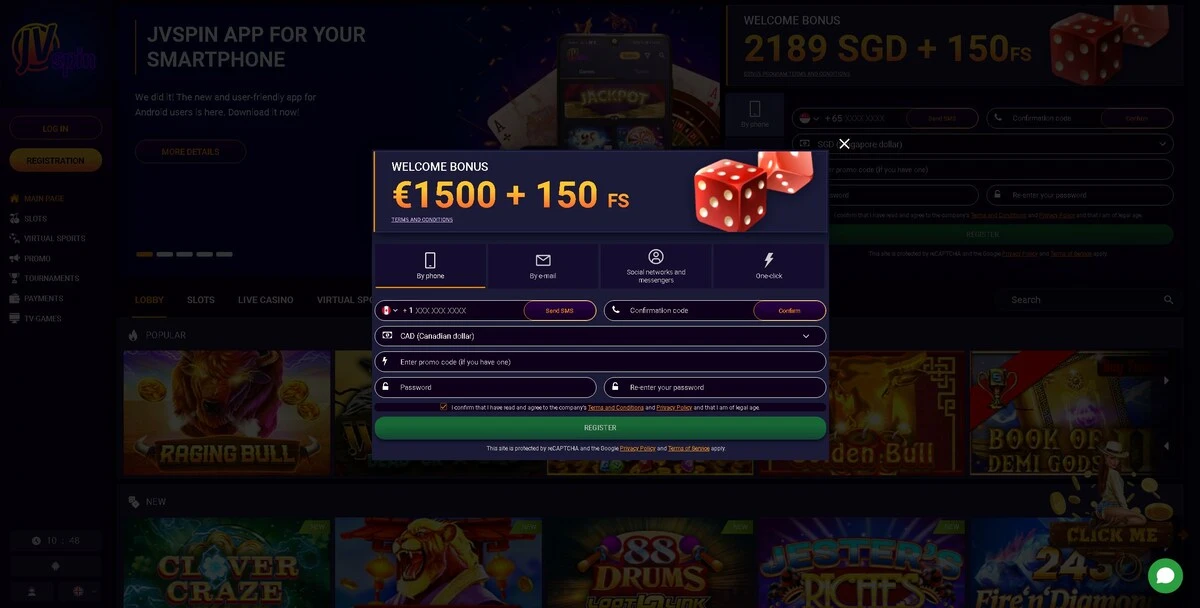
Task: Choose Social networks and messengers option
Action: [656, 266]
